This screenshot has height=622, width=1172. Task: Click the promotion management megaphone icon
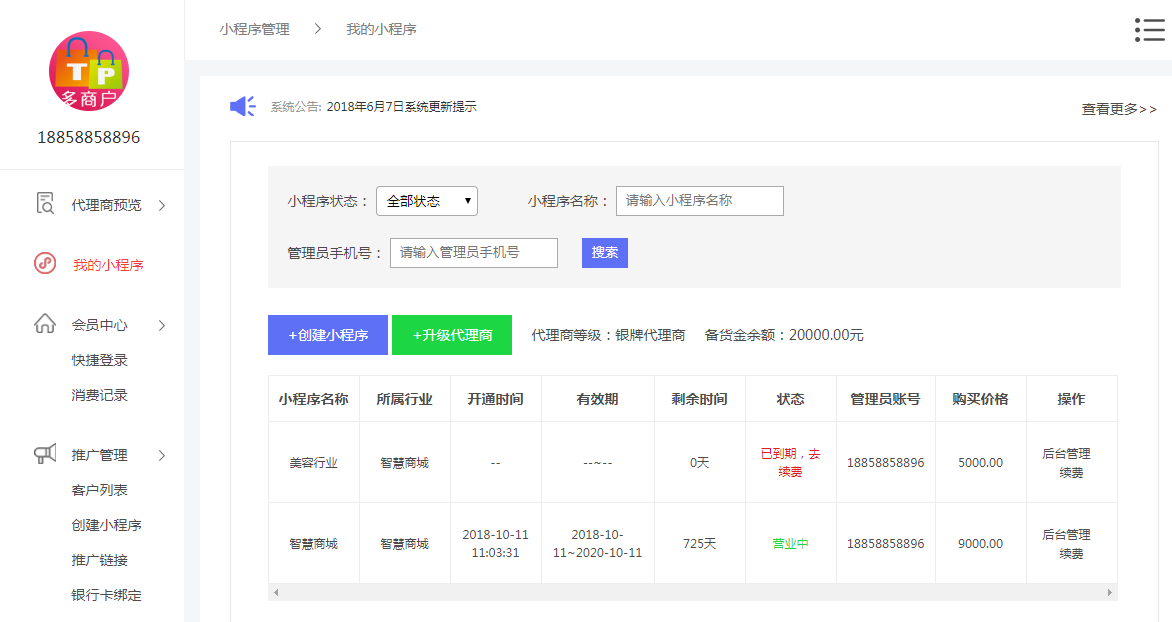[x=45, y=454]
